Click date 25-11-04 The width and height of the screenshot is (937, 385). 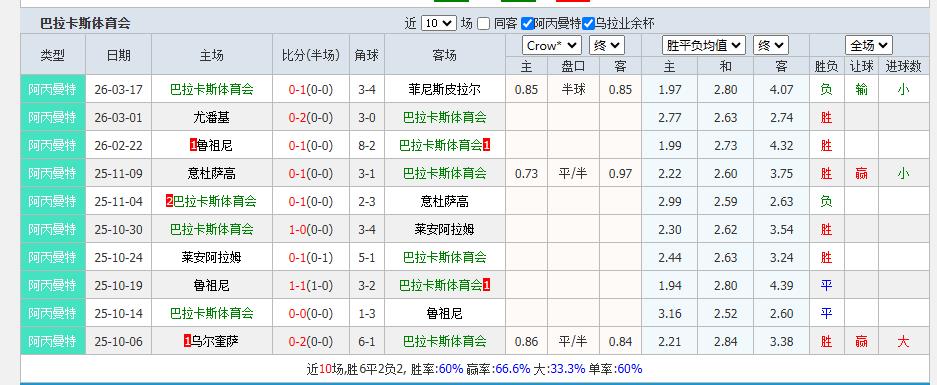pyautogui.click(x=118, y=201)
